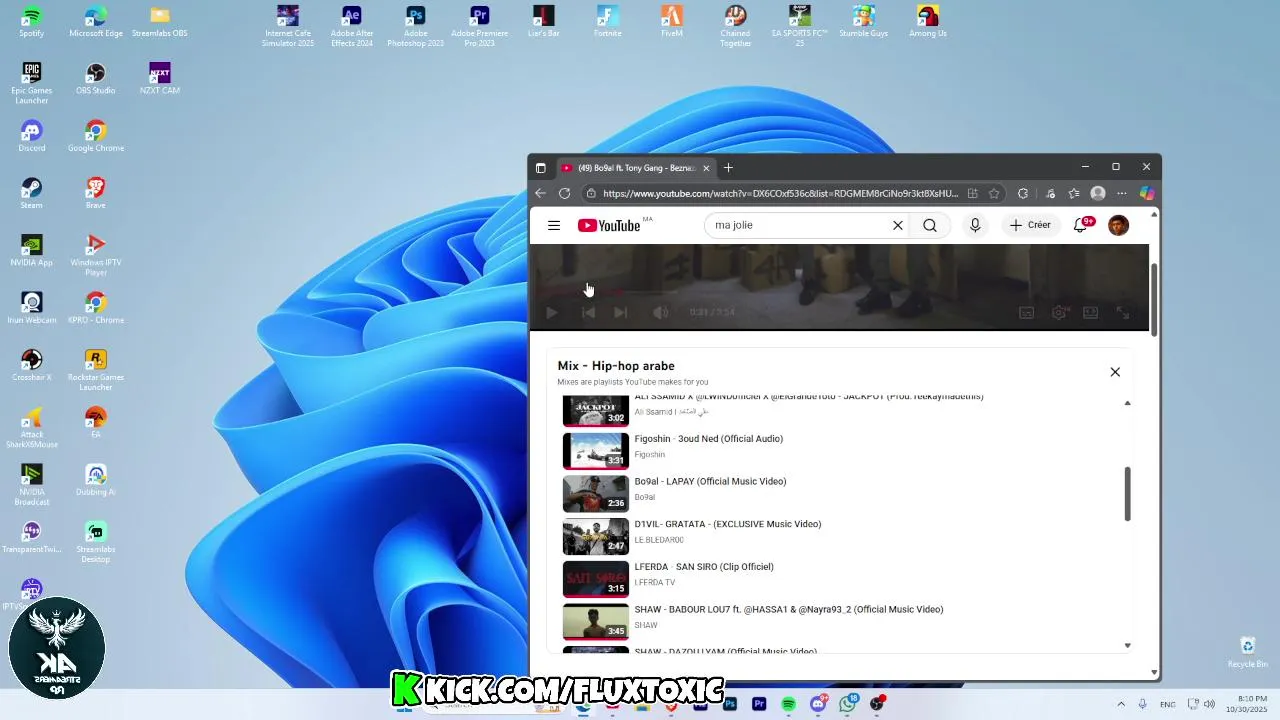Select the NVIDIA Broadcast desktop icon
Viewport: 1280px width, 720px height.
(x=32, y=484)
